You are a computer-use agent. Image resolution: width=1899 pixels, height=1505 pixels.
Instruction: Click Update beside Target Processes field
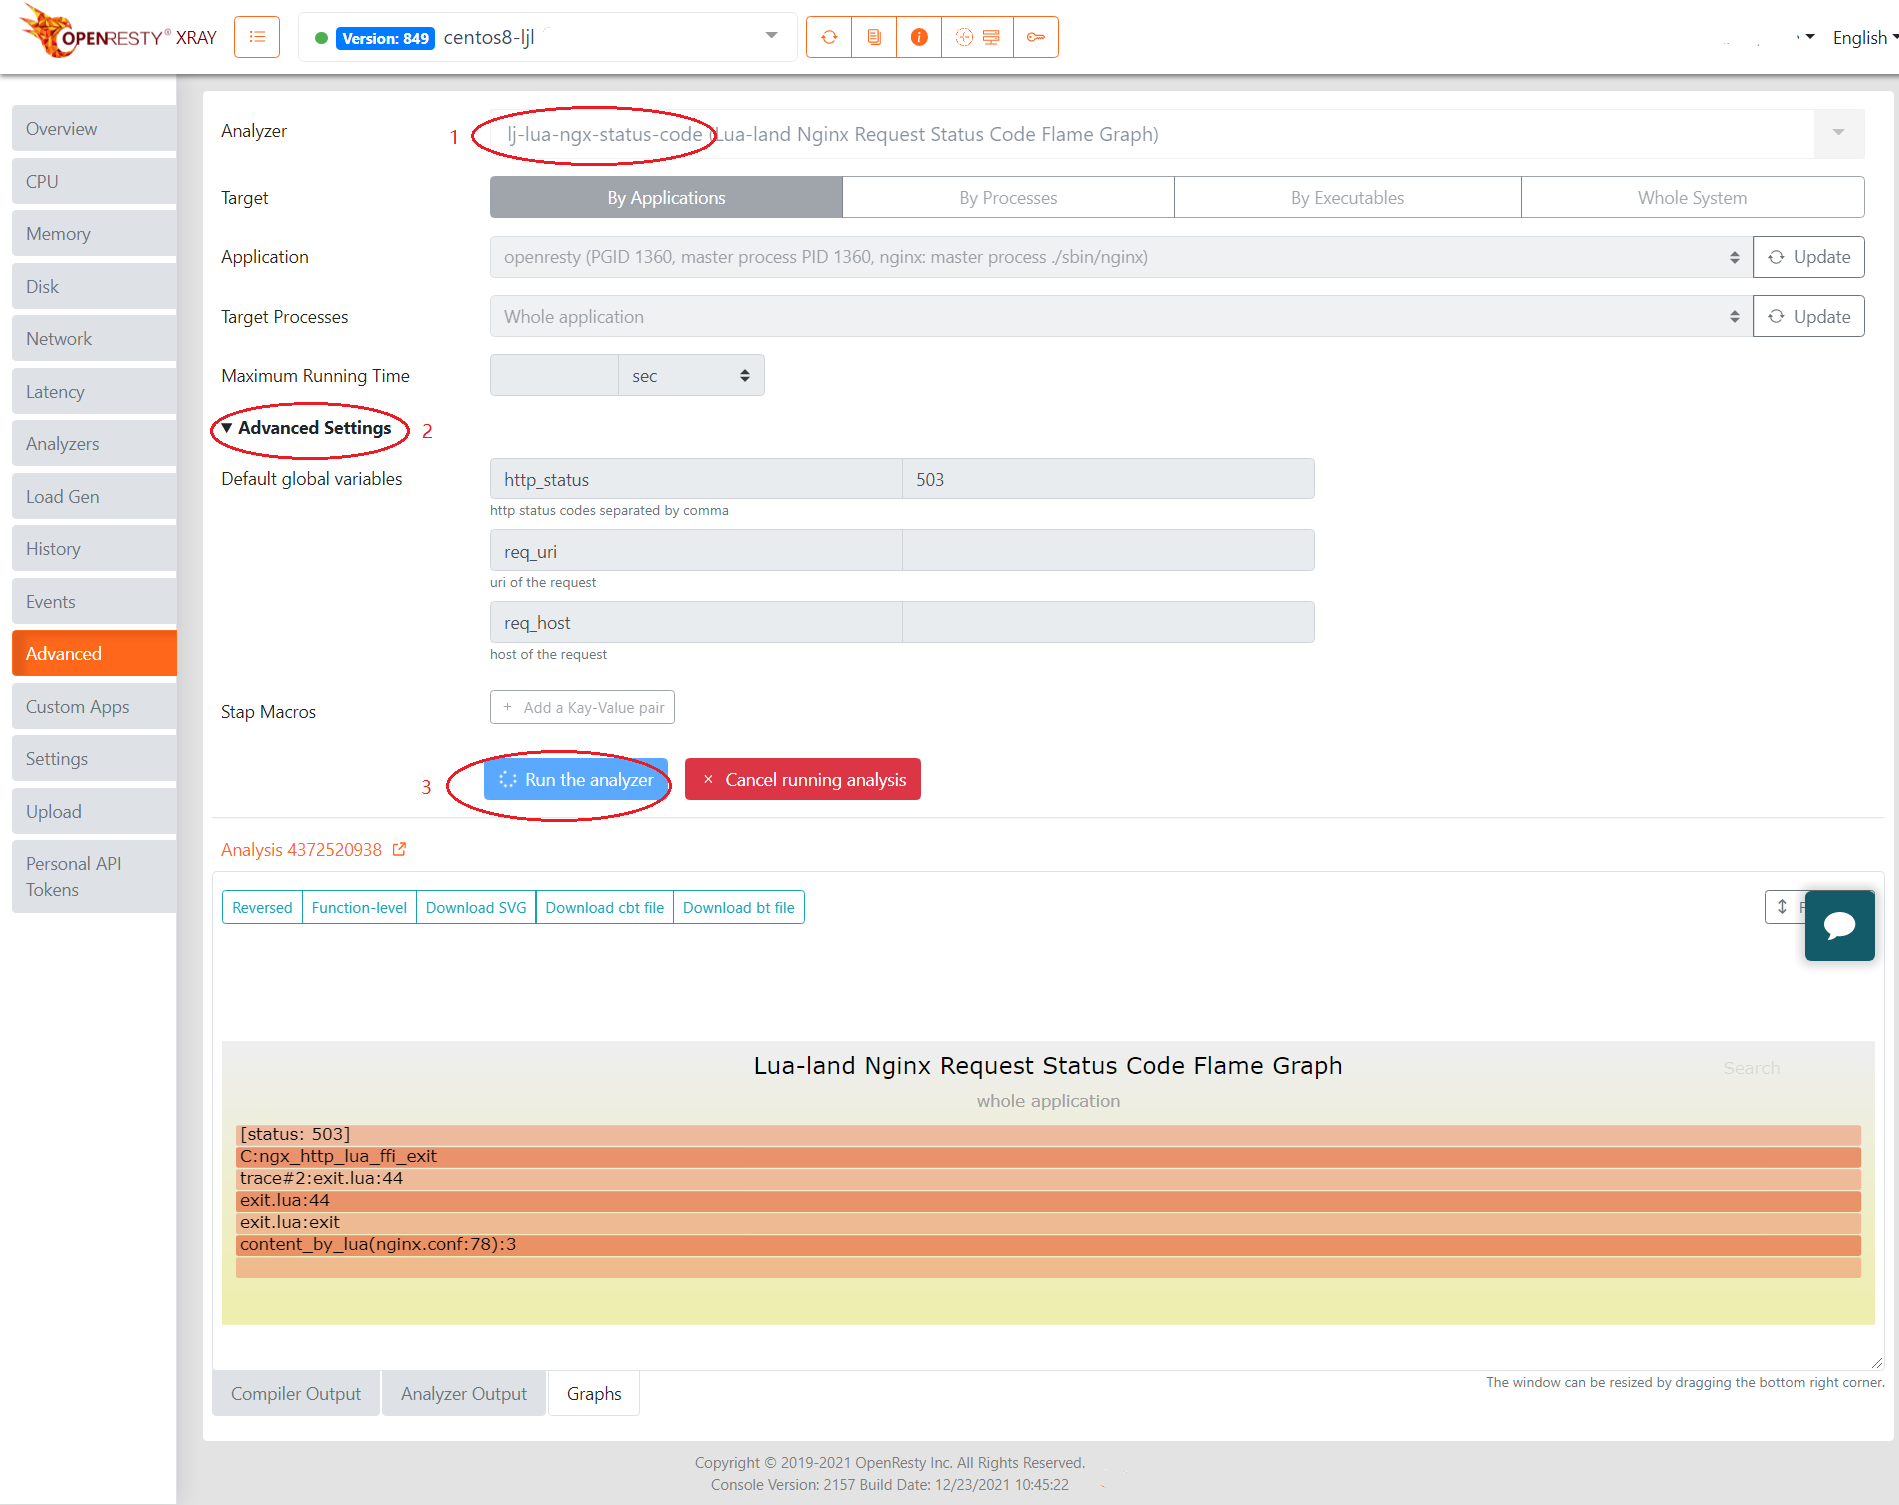[1808, 316]
